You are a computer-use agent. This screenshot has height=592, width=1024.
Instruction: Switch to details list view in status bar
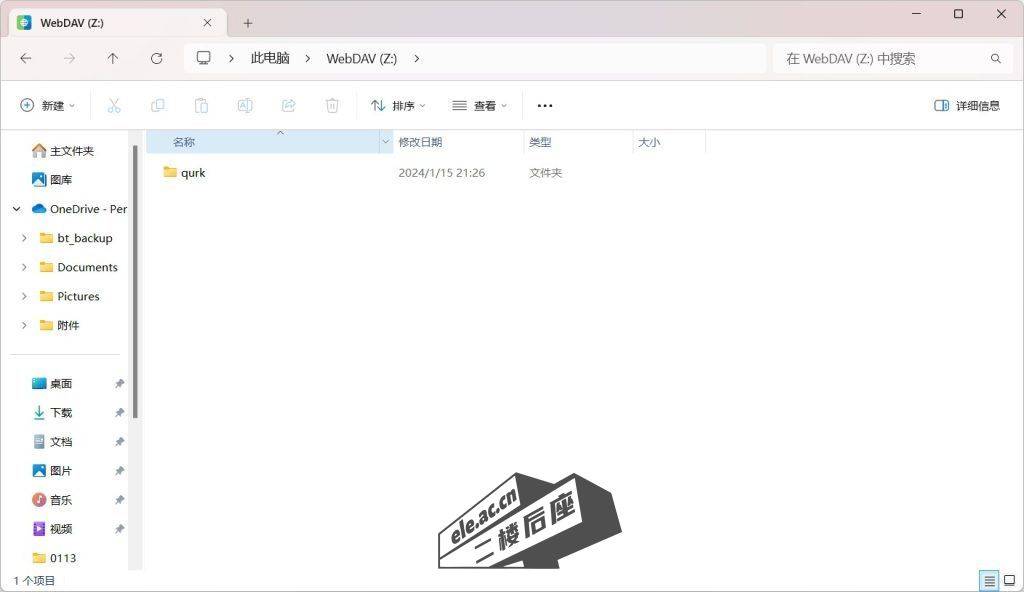pyautogui.click(x=989, y=581)
